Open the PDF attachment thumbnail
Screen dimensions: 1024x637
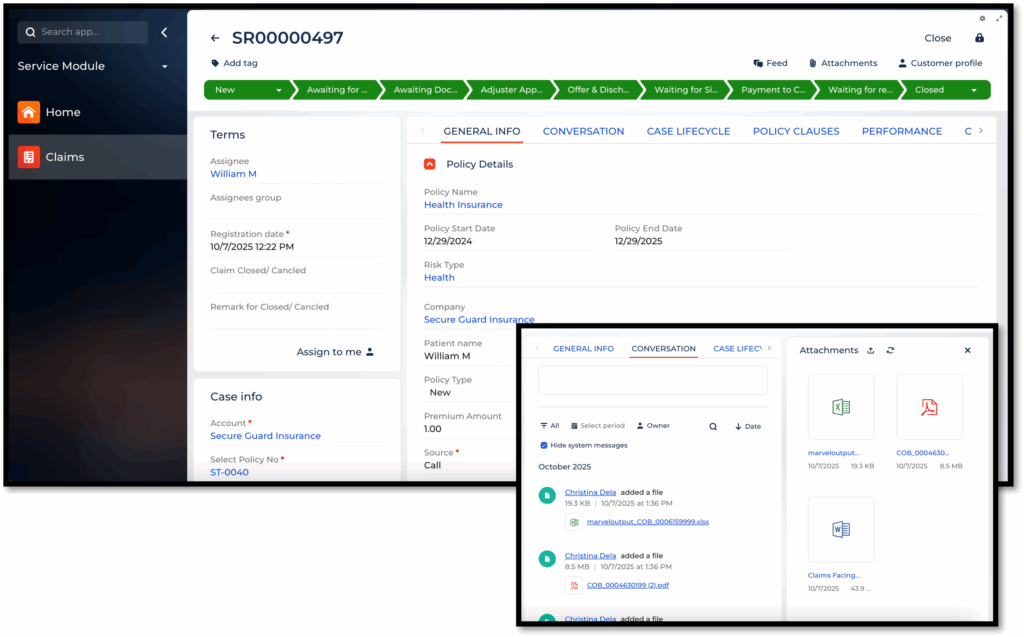pyautogui.click(x=929, y=407)
